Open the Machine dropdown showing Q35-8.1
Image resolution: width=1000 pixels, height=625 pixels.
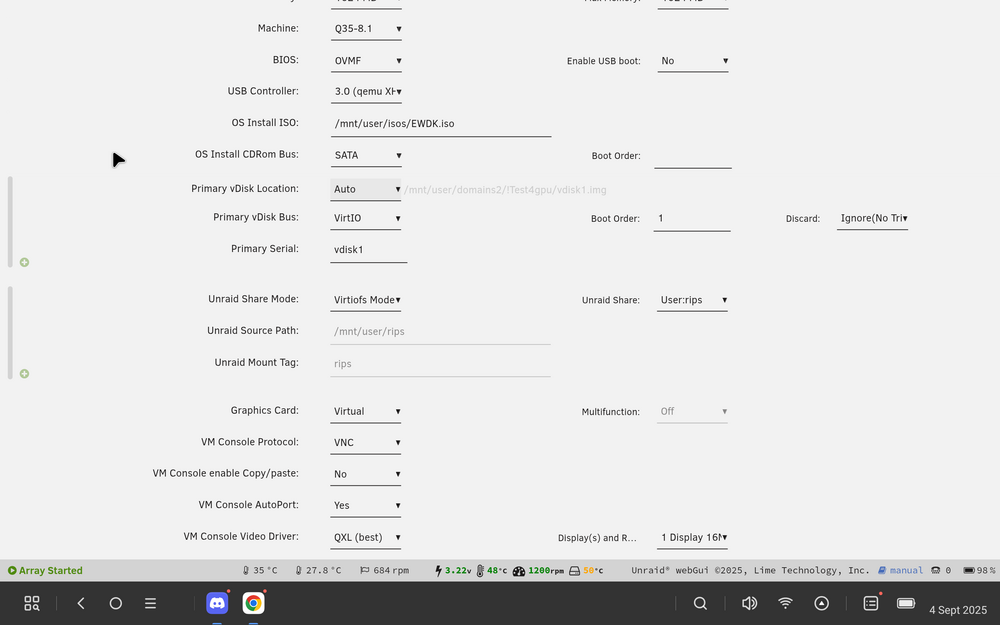point(366,29)
